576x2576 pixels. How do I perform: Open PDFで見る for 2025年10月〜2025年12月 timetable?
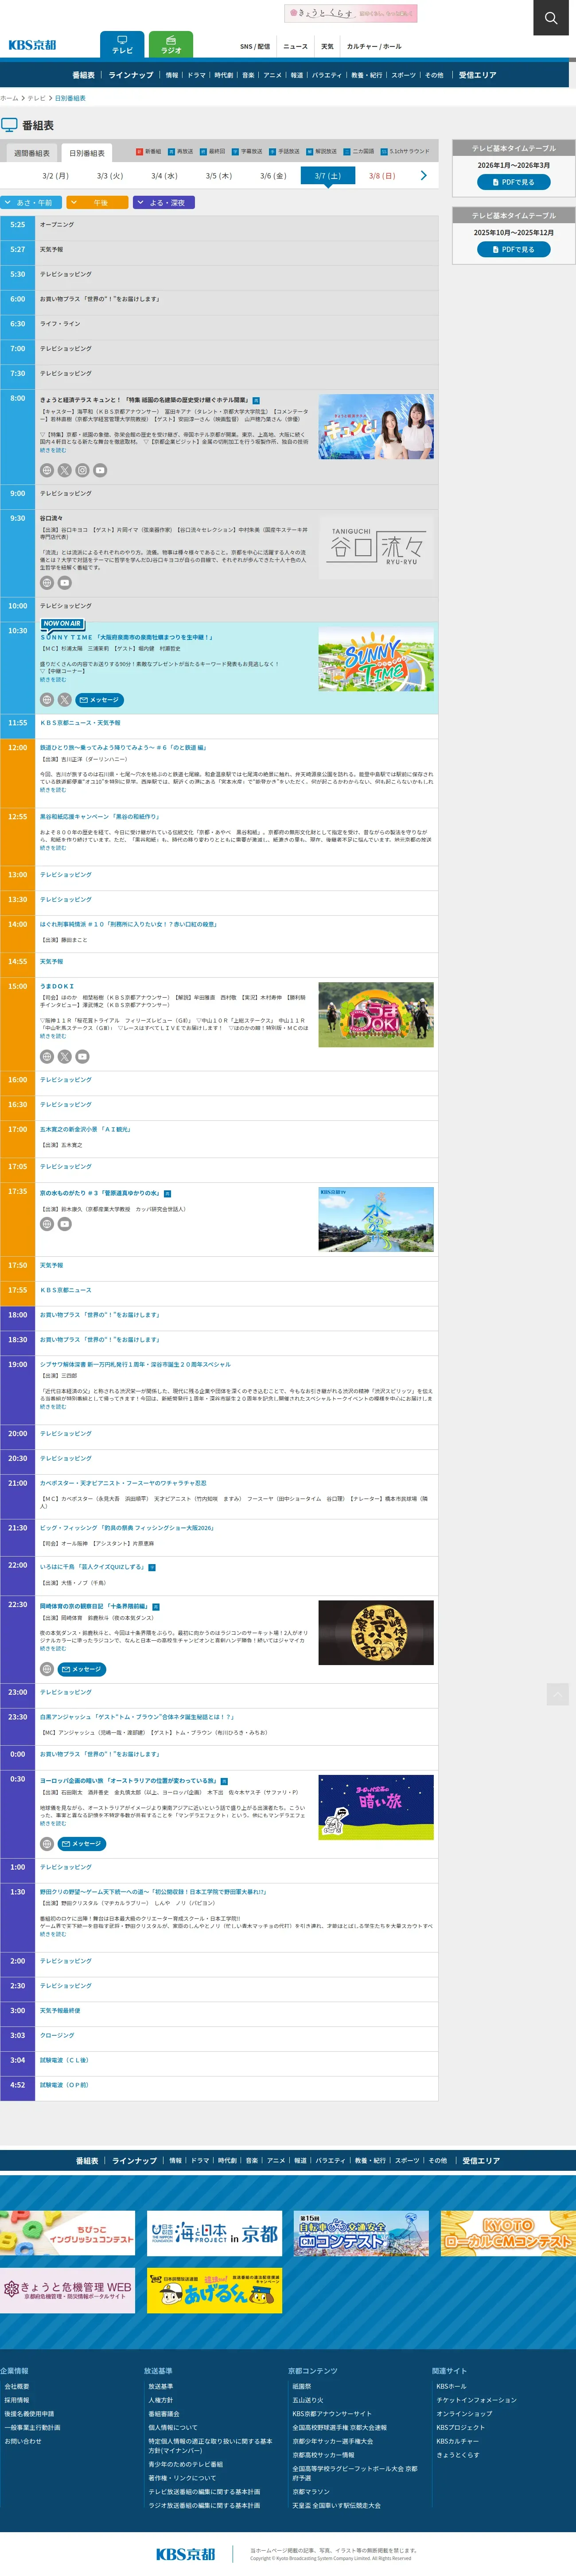[x=514, y=249]
